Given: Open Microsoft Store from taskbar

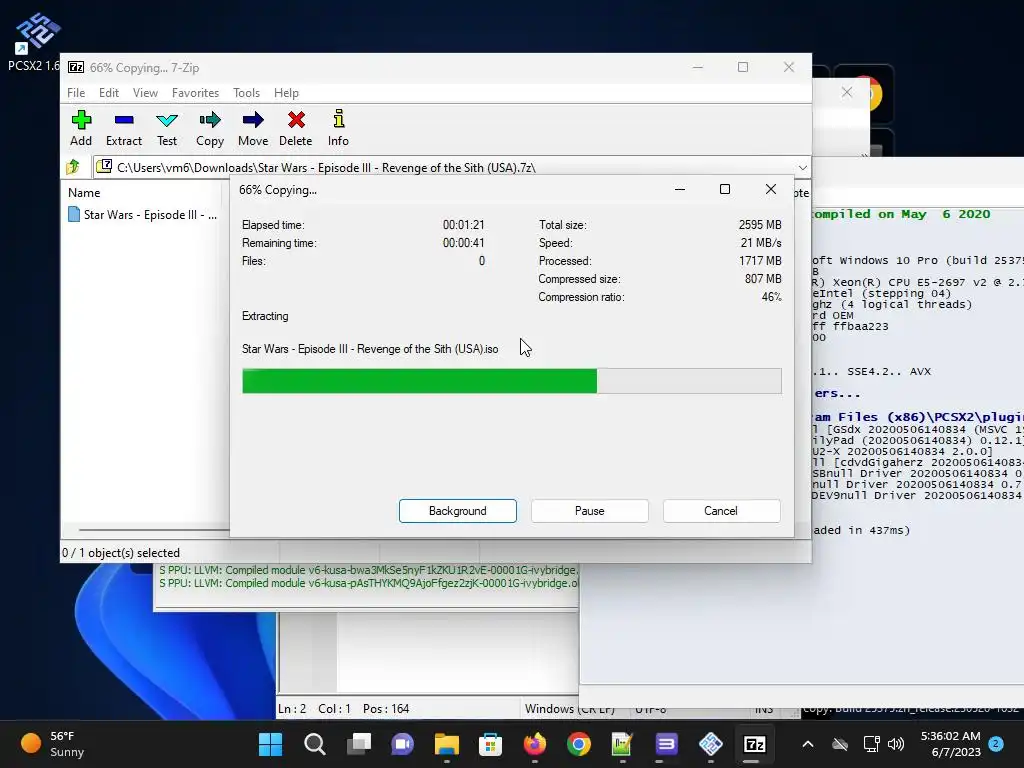Looking at the screenshot, I should pyautogui.click(x=490, y=744).
